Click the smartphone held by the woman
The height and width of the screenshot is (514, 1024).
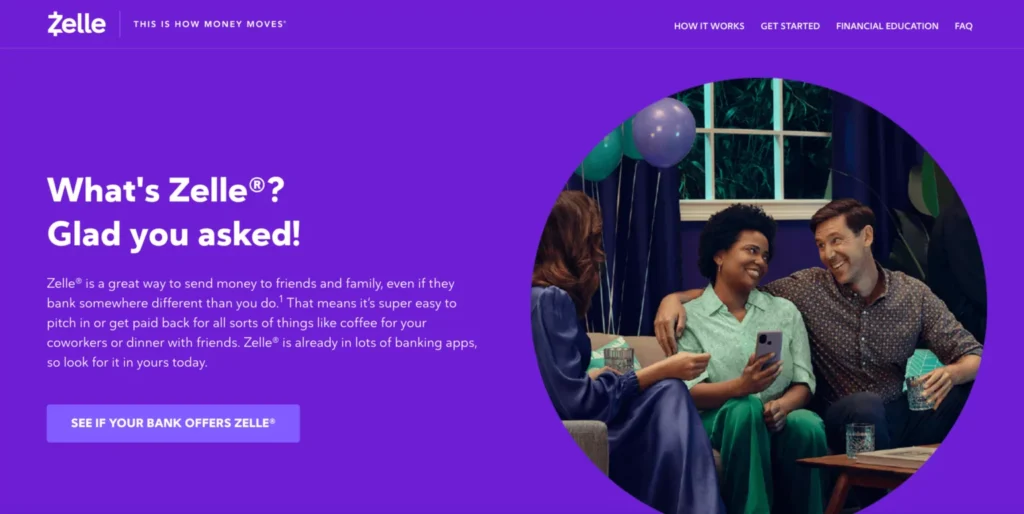(x=768, y=348)
